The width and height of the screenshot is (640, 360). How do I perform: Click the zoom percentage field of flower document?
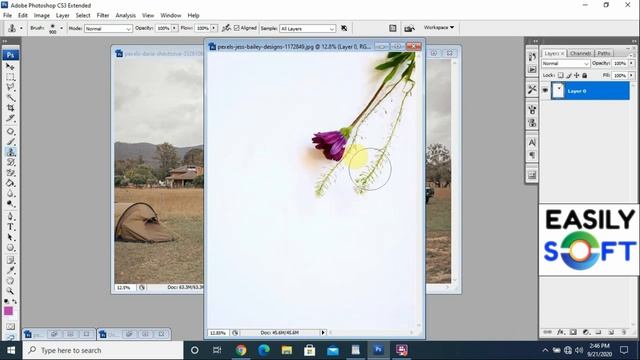(218, 333)
